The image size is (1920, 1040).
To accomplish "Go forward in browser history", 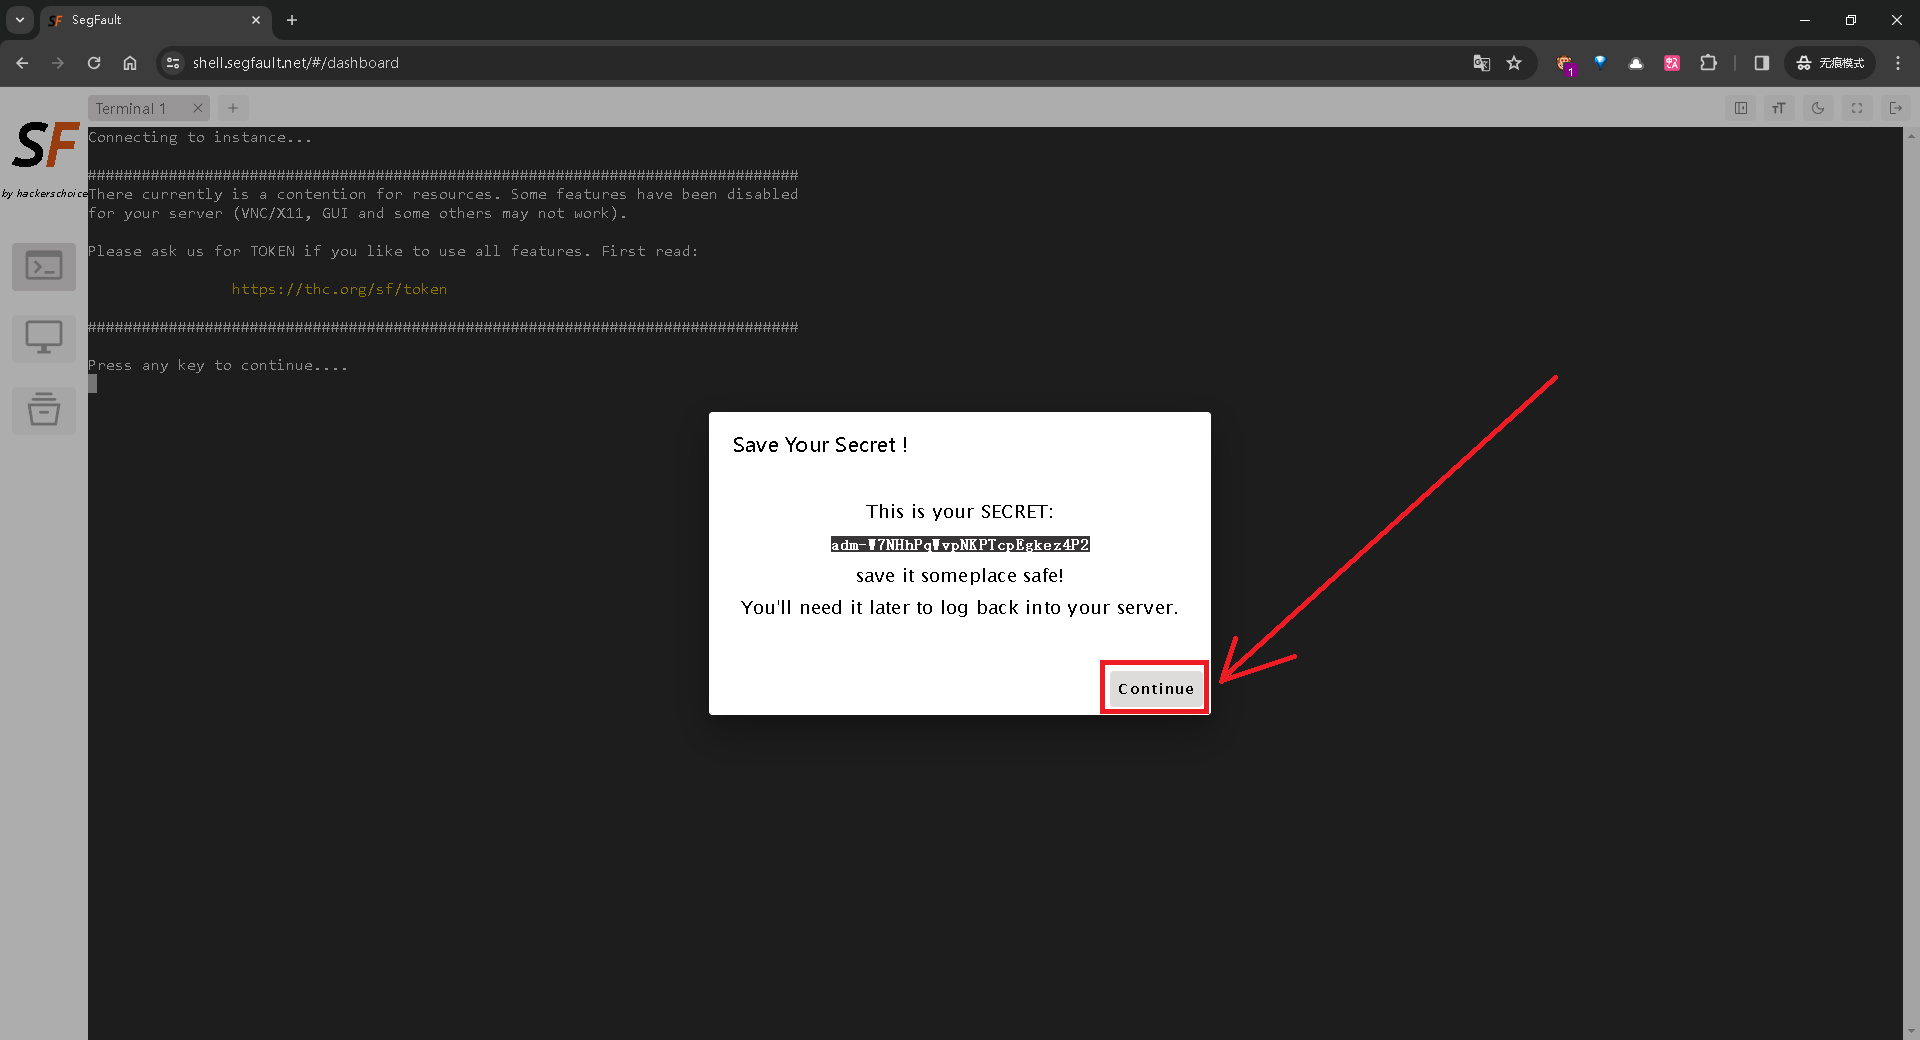I will pos(58,63).
